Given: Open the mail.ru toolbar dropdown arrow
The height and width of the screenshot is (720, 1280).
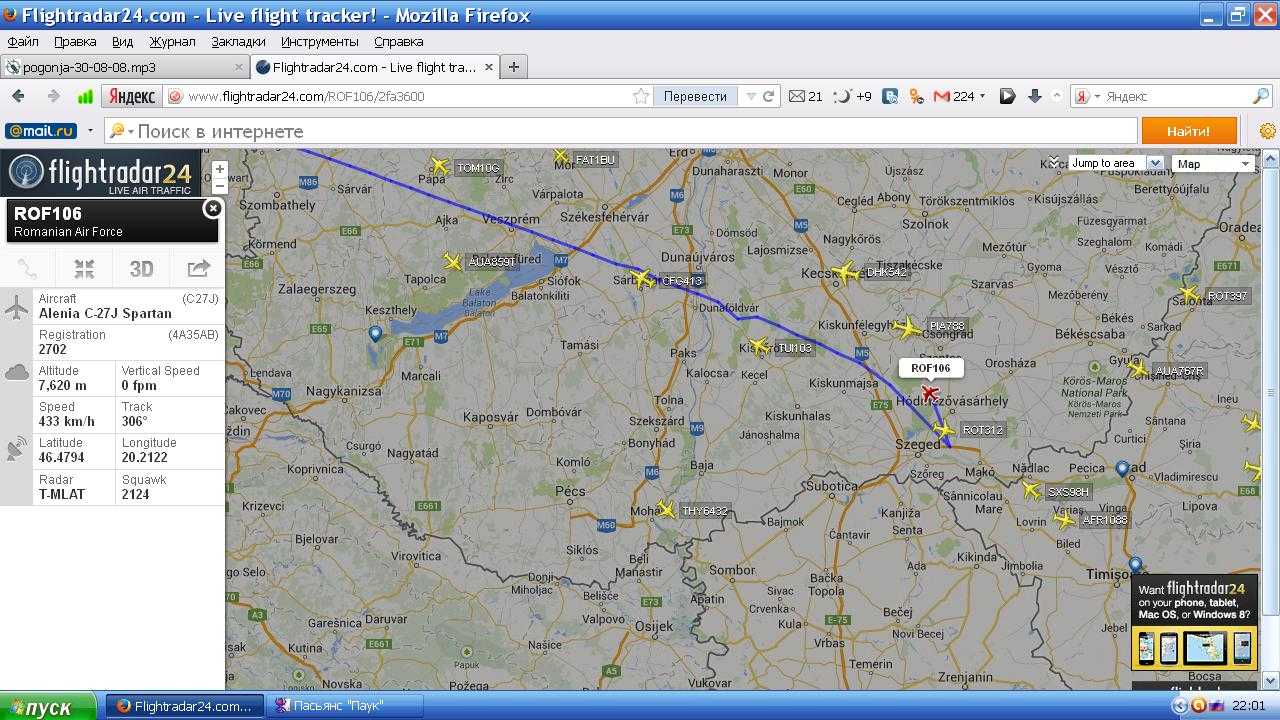Looking at the screenshot, I should coord(90,131).
